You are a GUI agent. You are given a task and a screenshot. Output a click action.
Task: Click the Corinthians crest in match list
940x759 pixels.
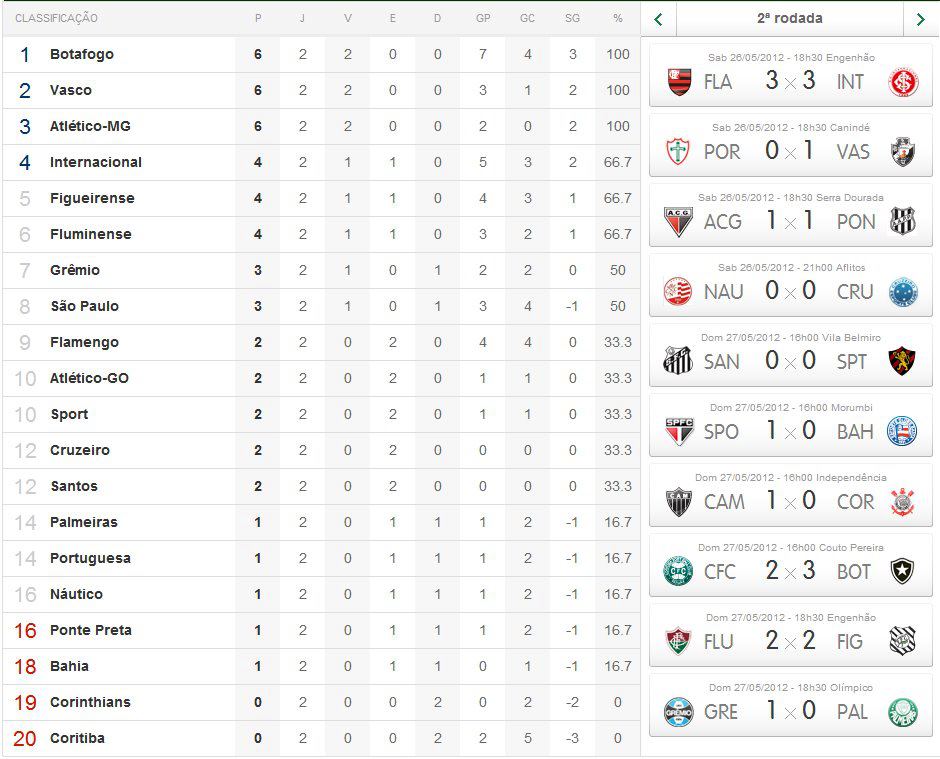[x=903, y=502]
